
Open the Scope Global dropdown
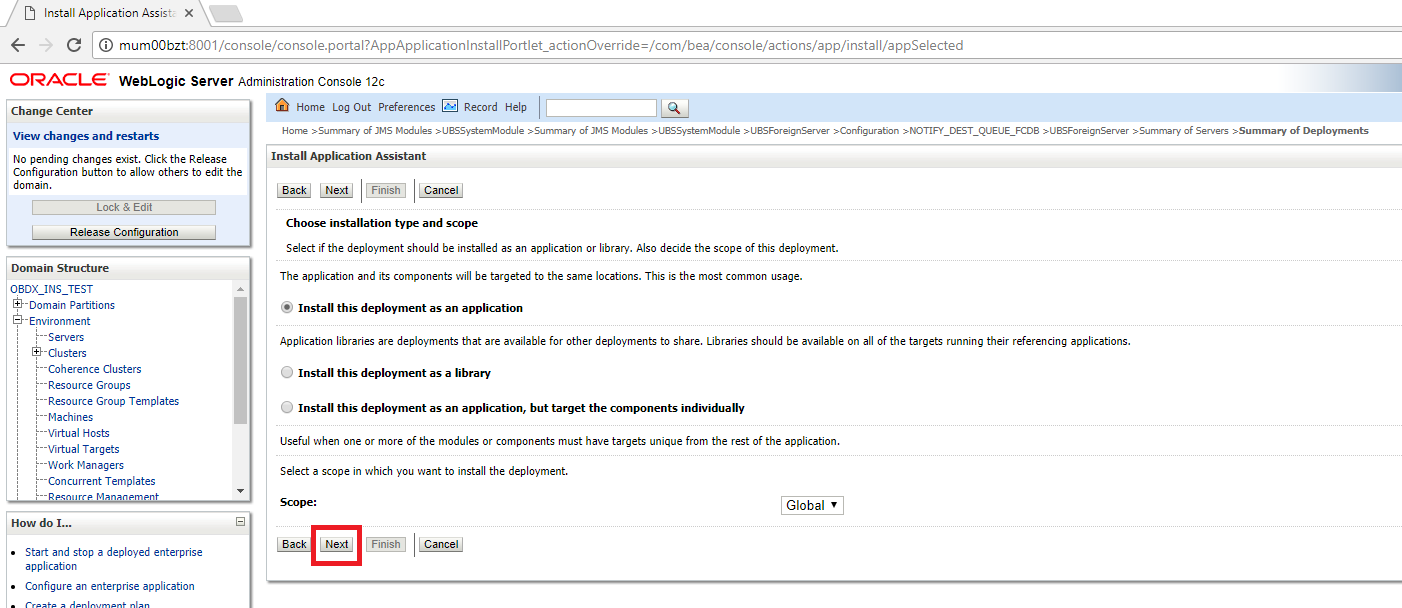[x=812, y=505]
